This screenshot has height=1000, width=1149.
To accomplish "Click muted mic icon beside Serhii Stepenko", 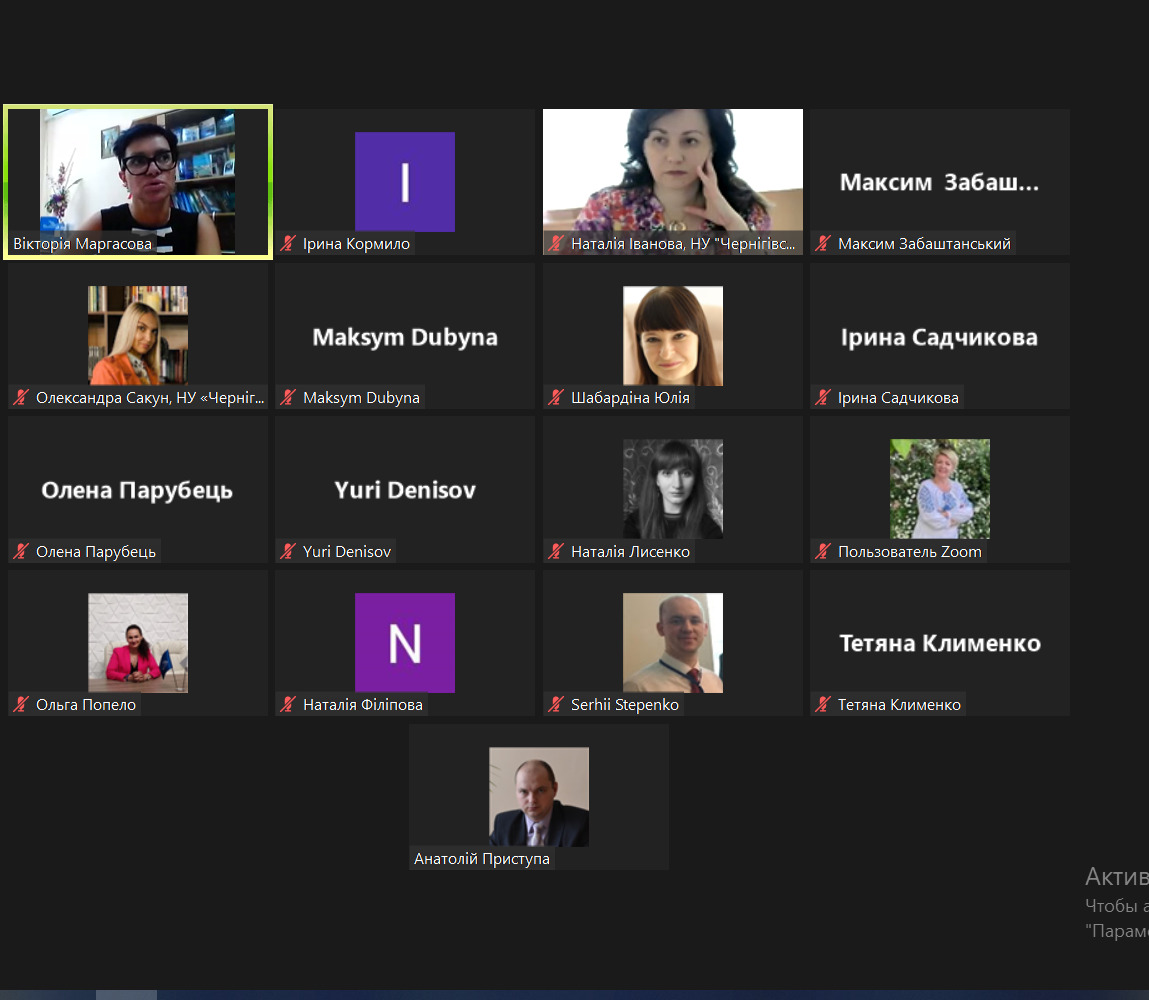I will 557,705.
